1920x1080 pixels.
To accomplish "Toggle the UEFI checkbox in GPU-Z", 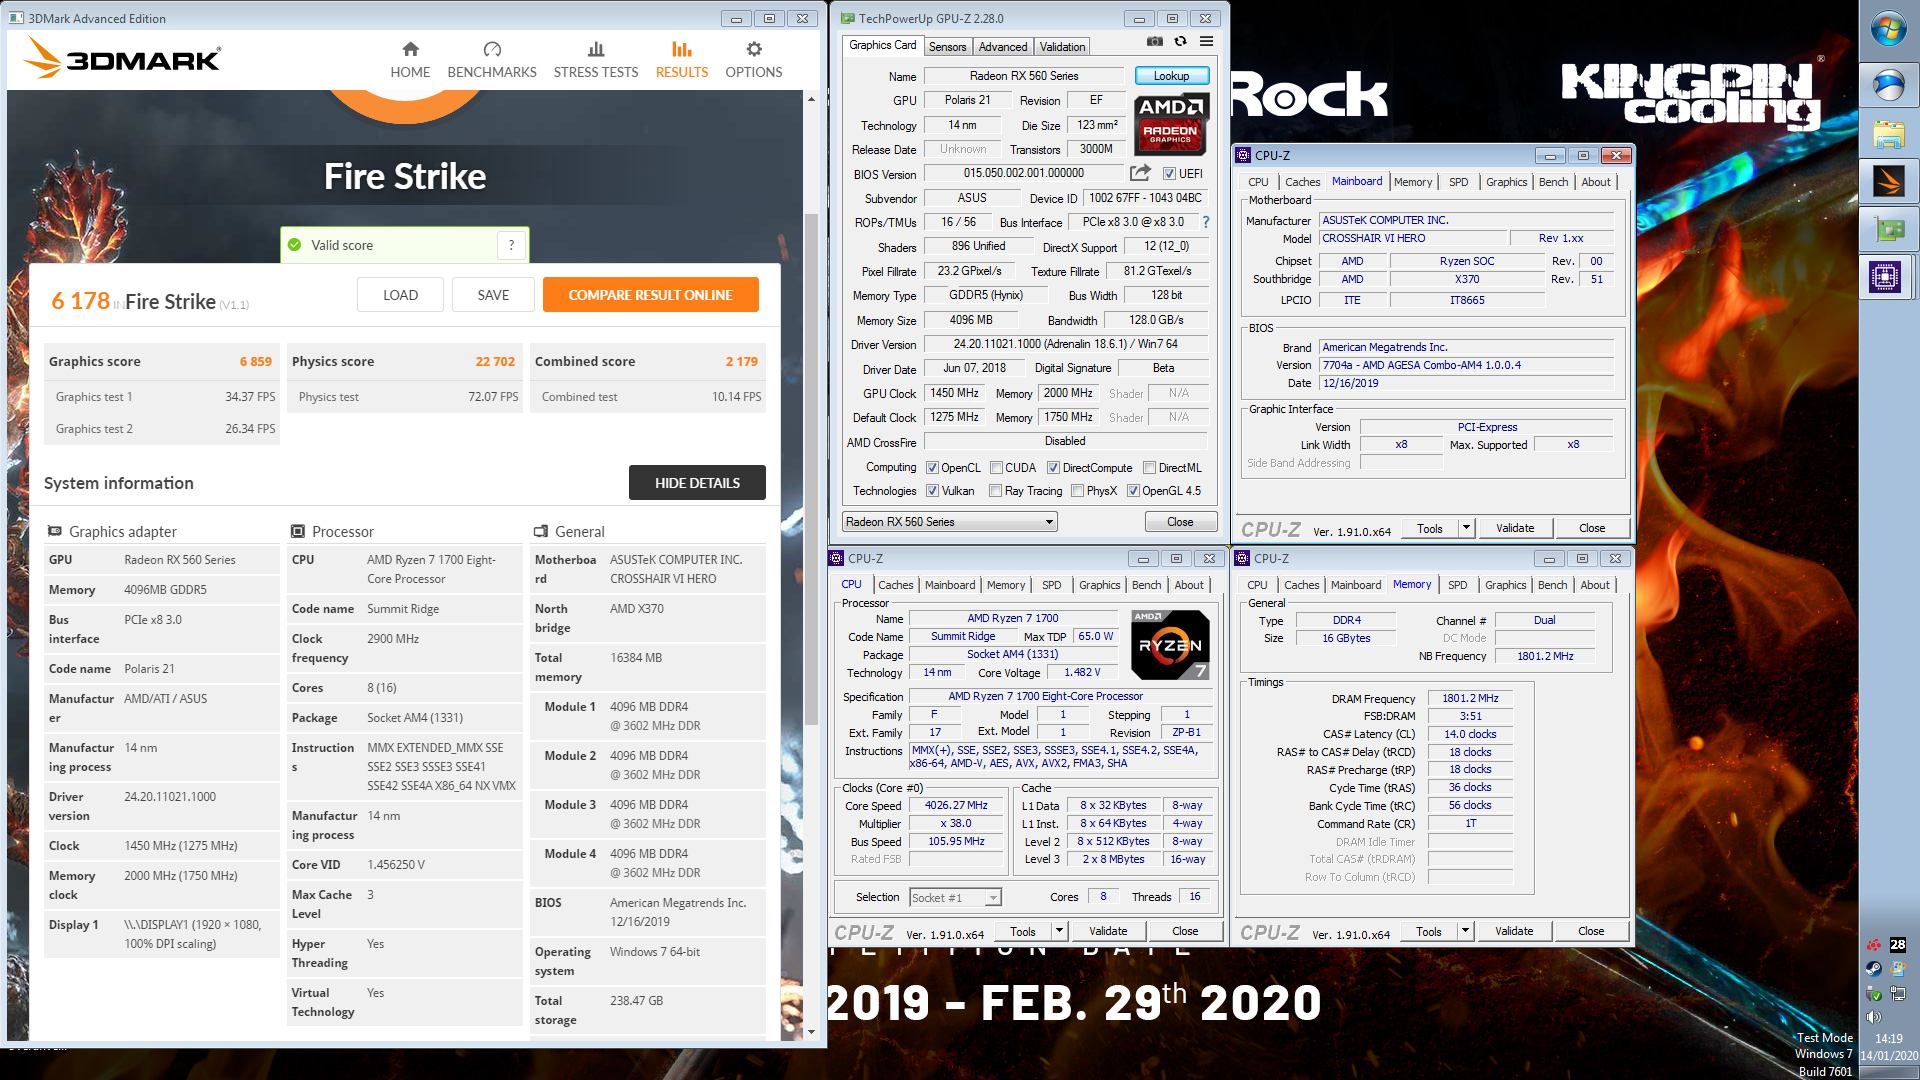I will [x=1168, y=174].
